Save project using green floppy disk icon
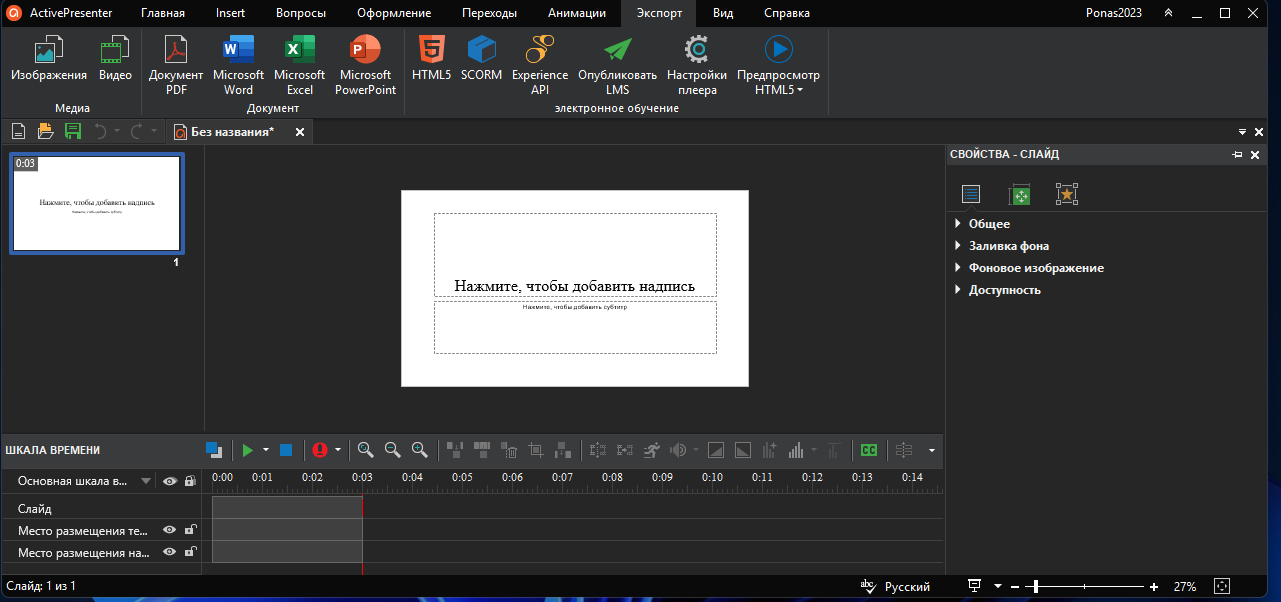 pyautogui.click(x=72, y=131)
